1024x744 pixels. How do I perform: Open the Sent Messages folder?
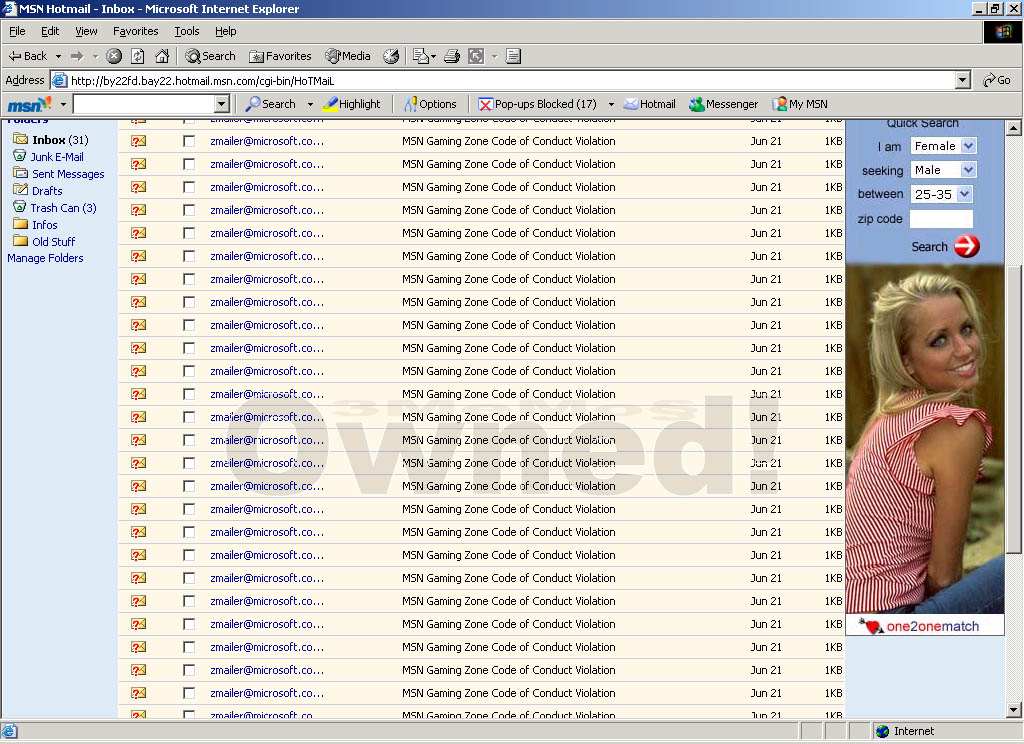(x=59, y=174)
